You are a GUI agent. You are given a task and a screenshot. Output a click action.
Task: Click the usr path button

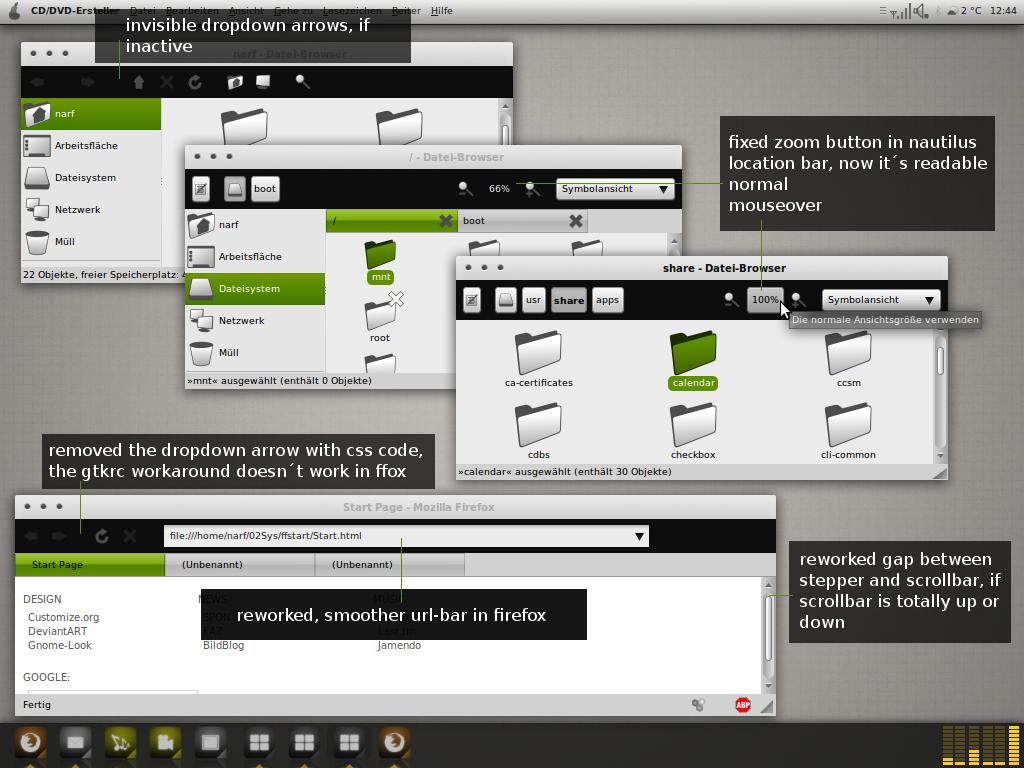[534, 300]
